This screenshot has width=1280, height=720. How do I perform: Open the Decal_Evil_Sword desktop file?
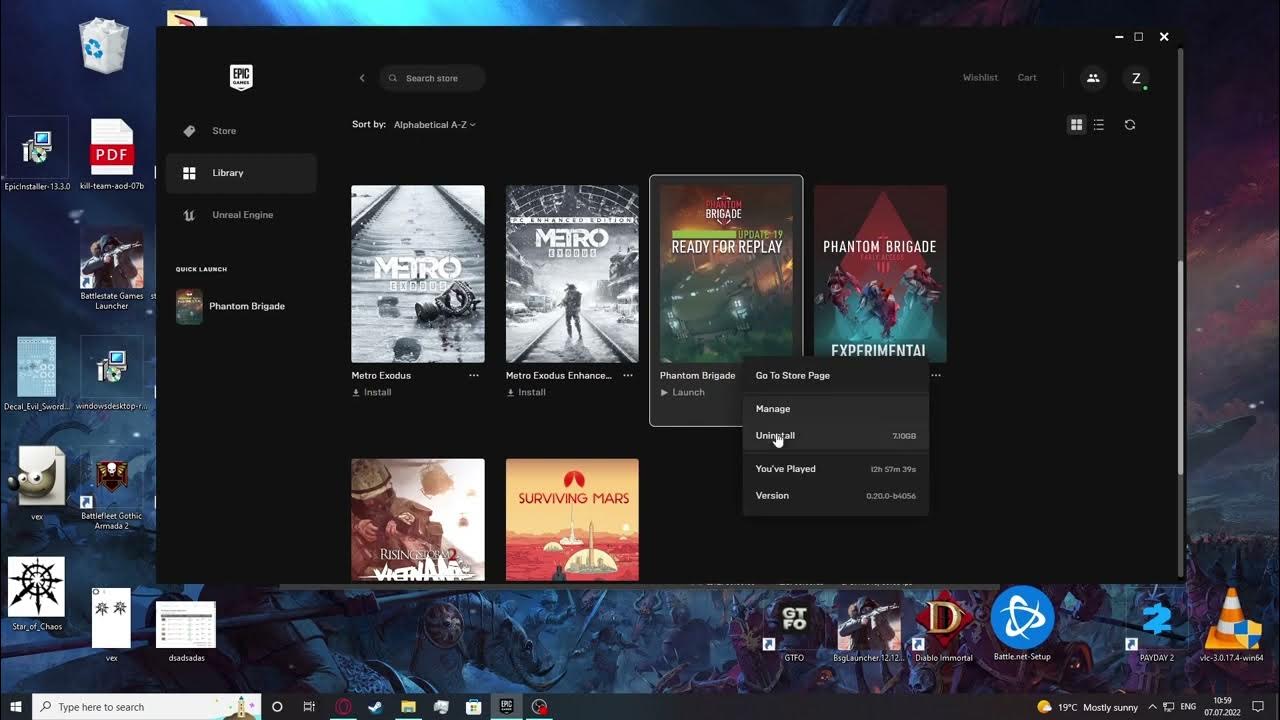click(x=37, y=374)
